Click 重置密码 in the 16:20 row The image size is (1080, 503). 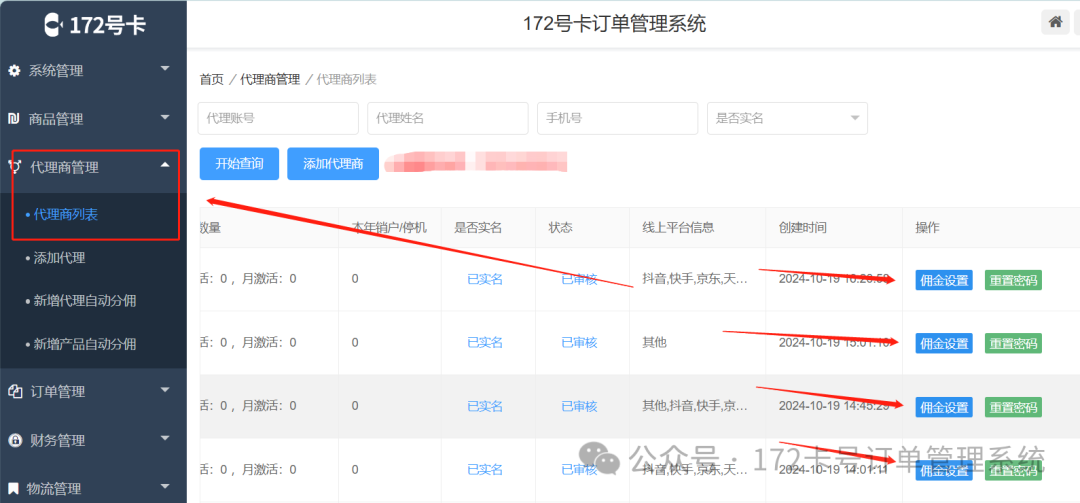coord(1013,280)
